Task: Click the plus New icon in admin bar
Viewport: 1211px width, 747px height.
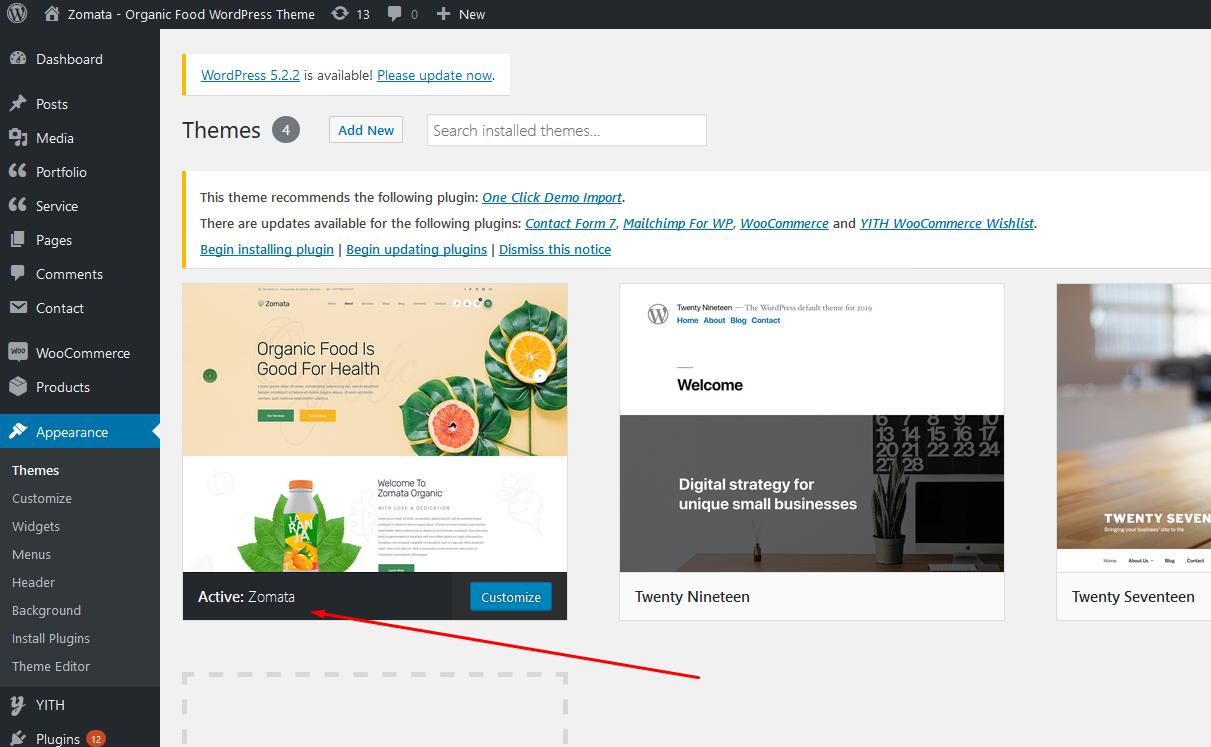Action: (x=444, y=14)
